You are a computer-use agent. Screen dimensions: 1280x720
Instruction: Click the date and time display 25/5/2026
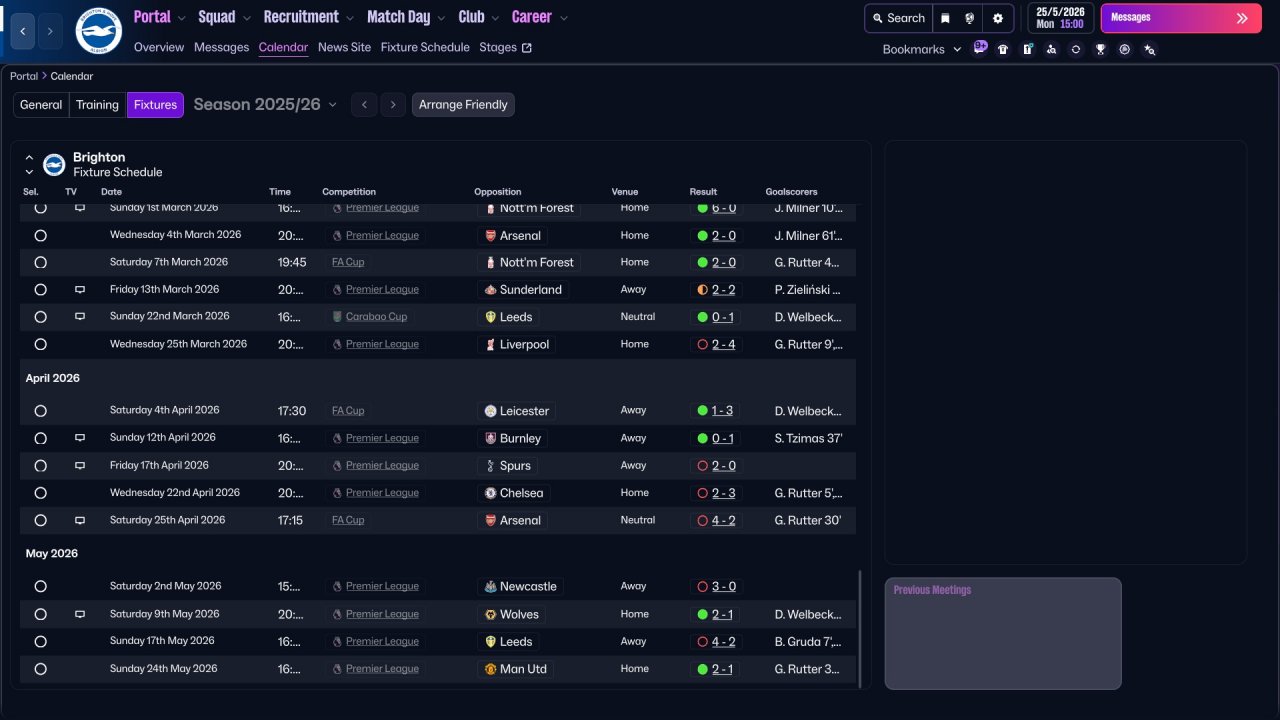1060,18
